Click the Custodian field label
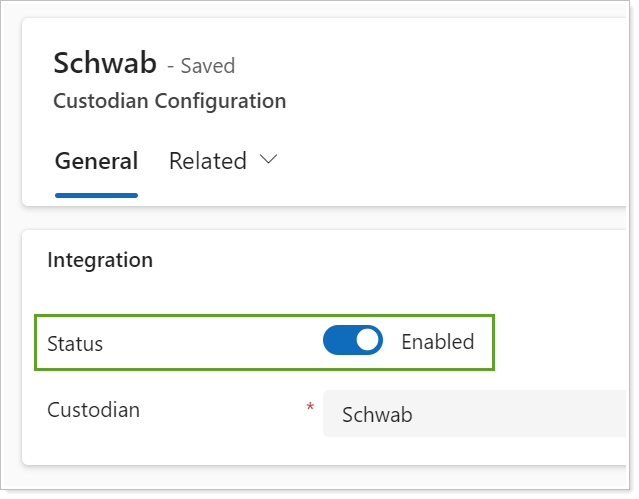Viewport: 639px width, 499px height. (94, 410)
